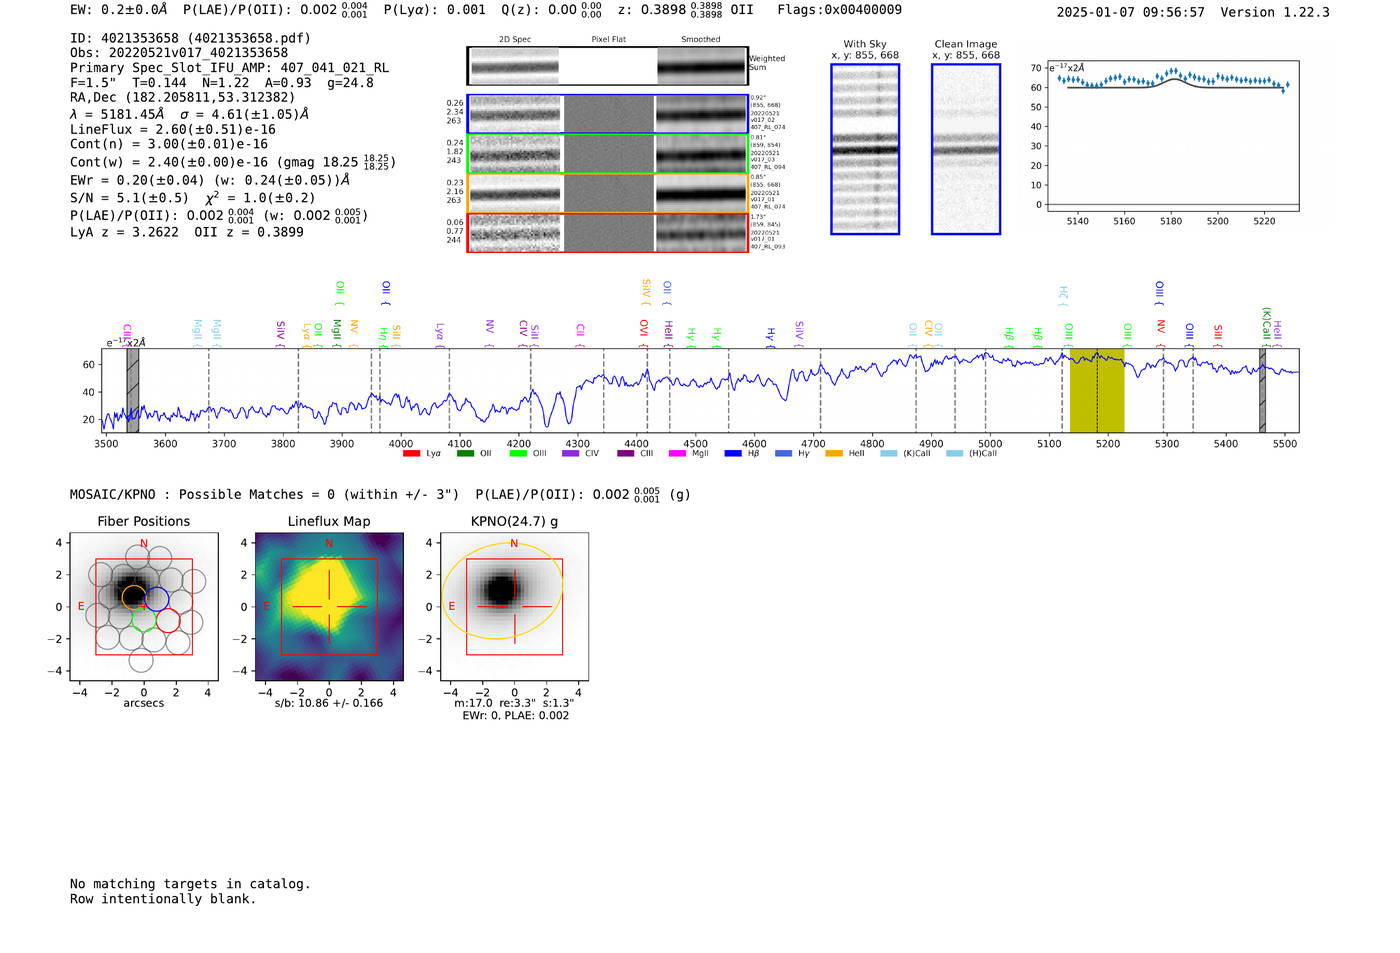Select the red-bordered 2D spectrum row
The width and height of the screenshot is (1400, 953).
point(607,233)
